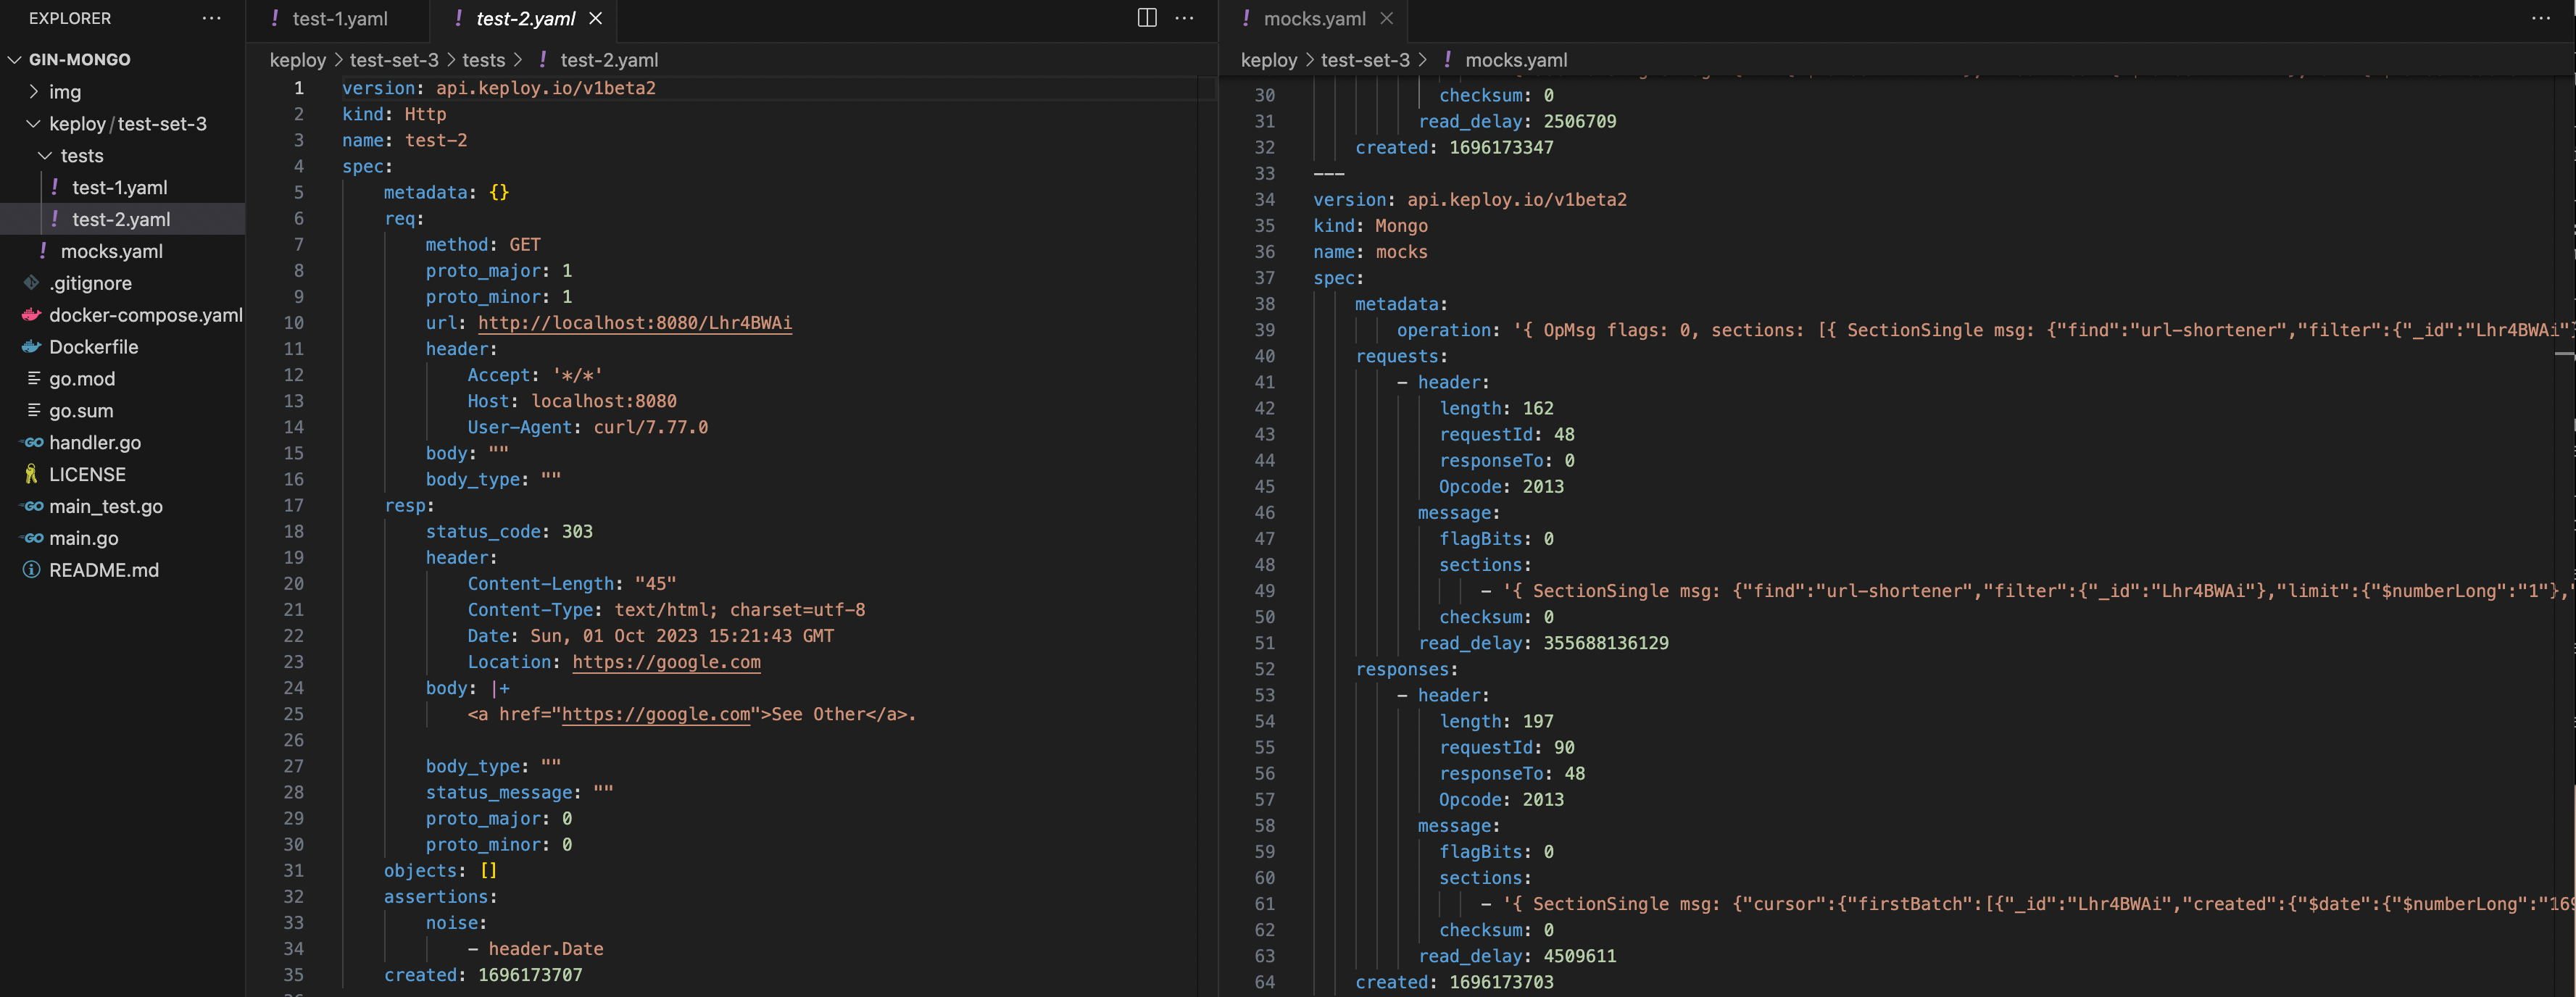Click the info icon beside README.md
This screenshot has height=997, width=2576.
[32, 570]
